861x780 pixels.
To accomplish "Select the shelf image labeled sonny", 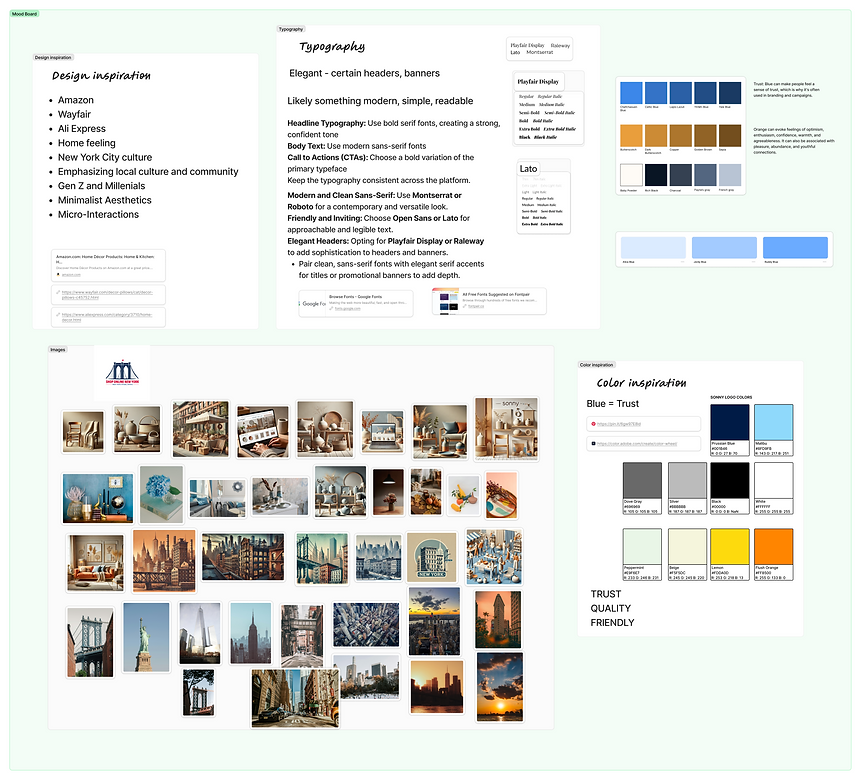I will coord(506,428).
